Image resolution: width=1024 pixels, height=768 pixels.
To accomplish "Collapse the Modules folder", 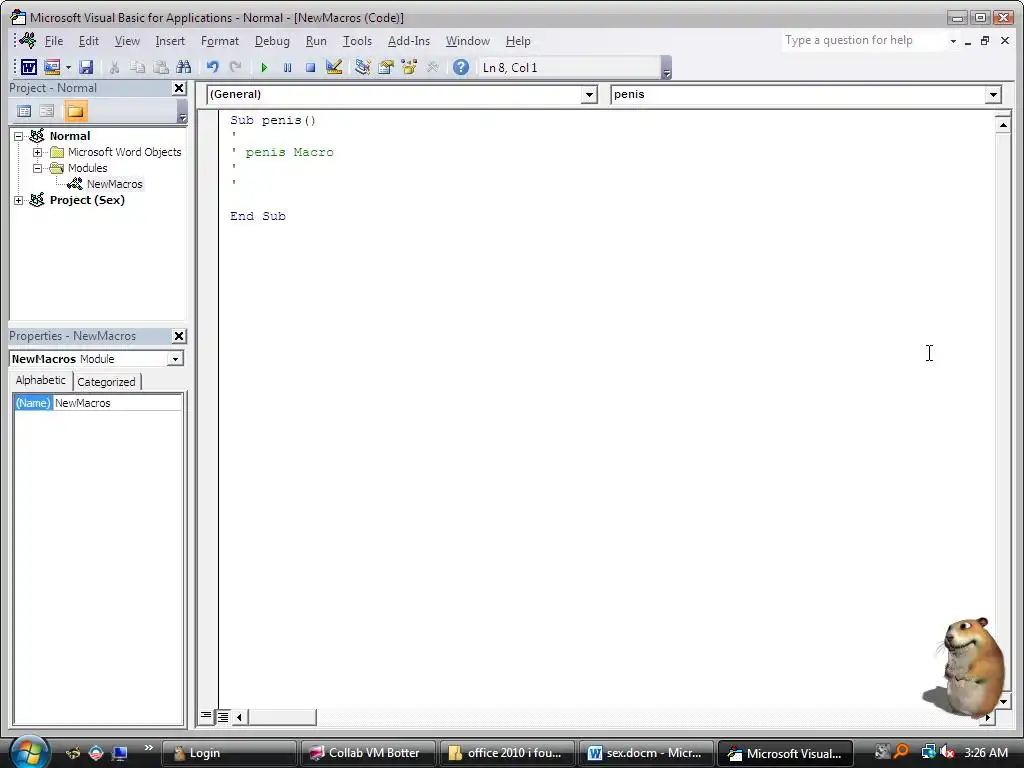I will pos(37,168).
